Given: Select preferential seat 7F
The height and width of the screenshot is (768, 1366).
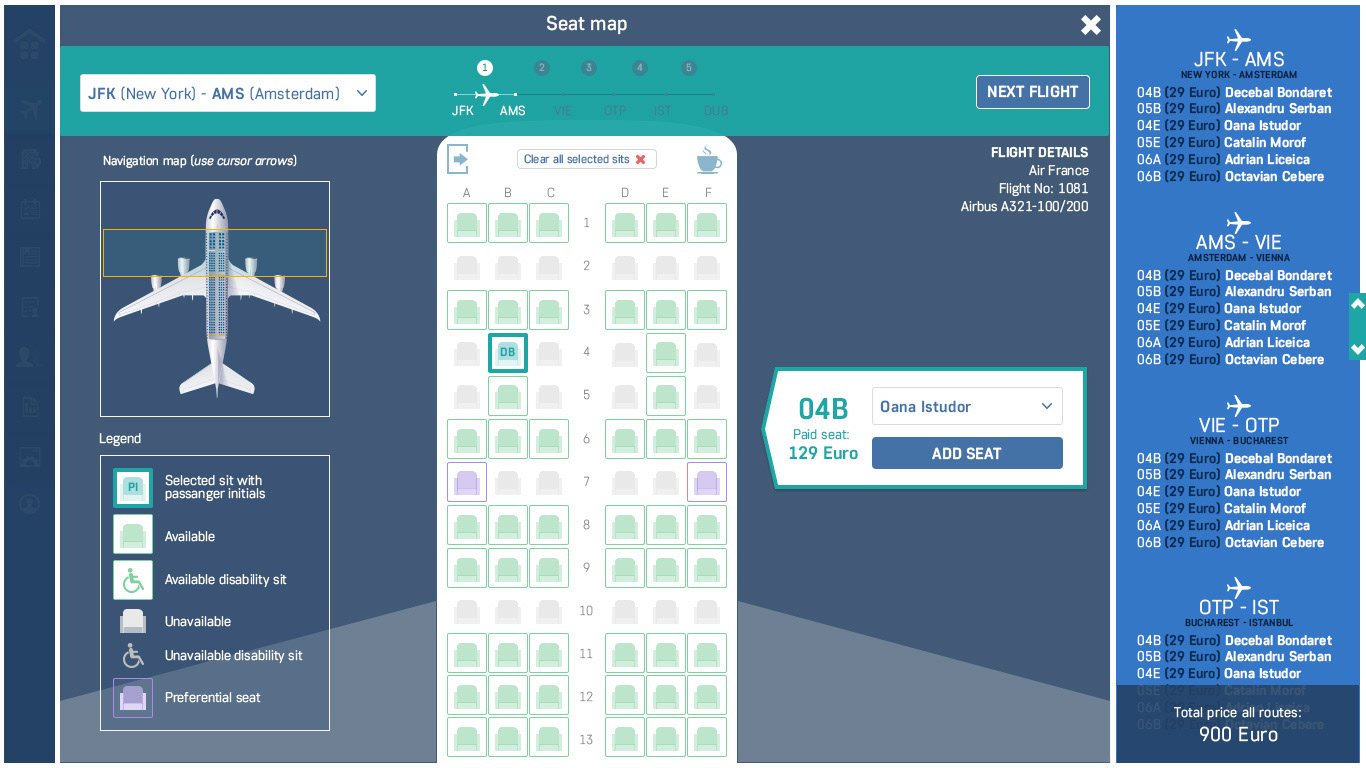Looking at the screenshot, I should pos(707,482).
